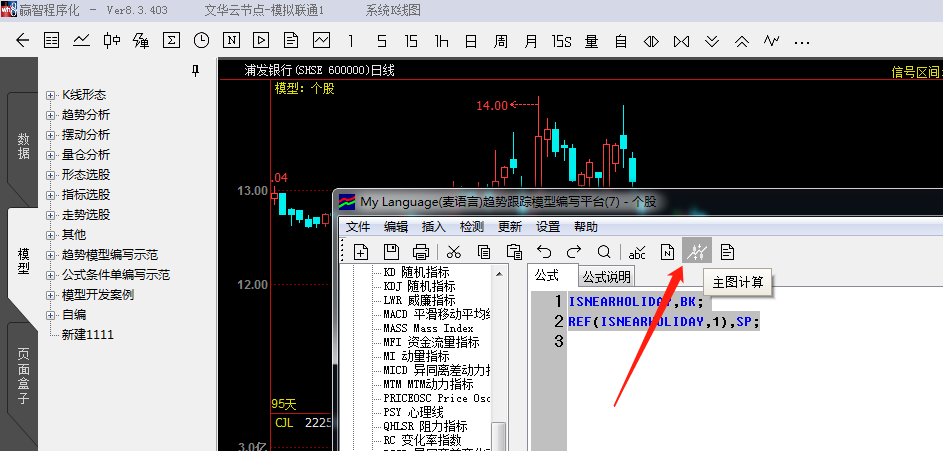Click the back arrow in main toolbar
The image size is (943, 451).
[x=22, y=41]
